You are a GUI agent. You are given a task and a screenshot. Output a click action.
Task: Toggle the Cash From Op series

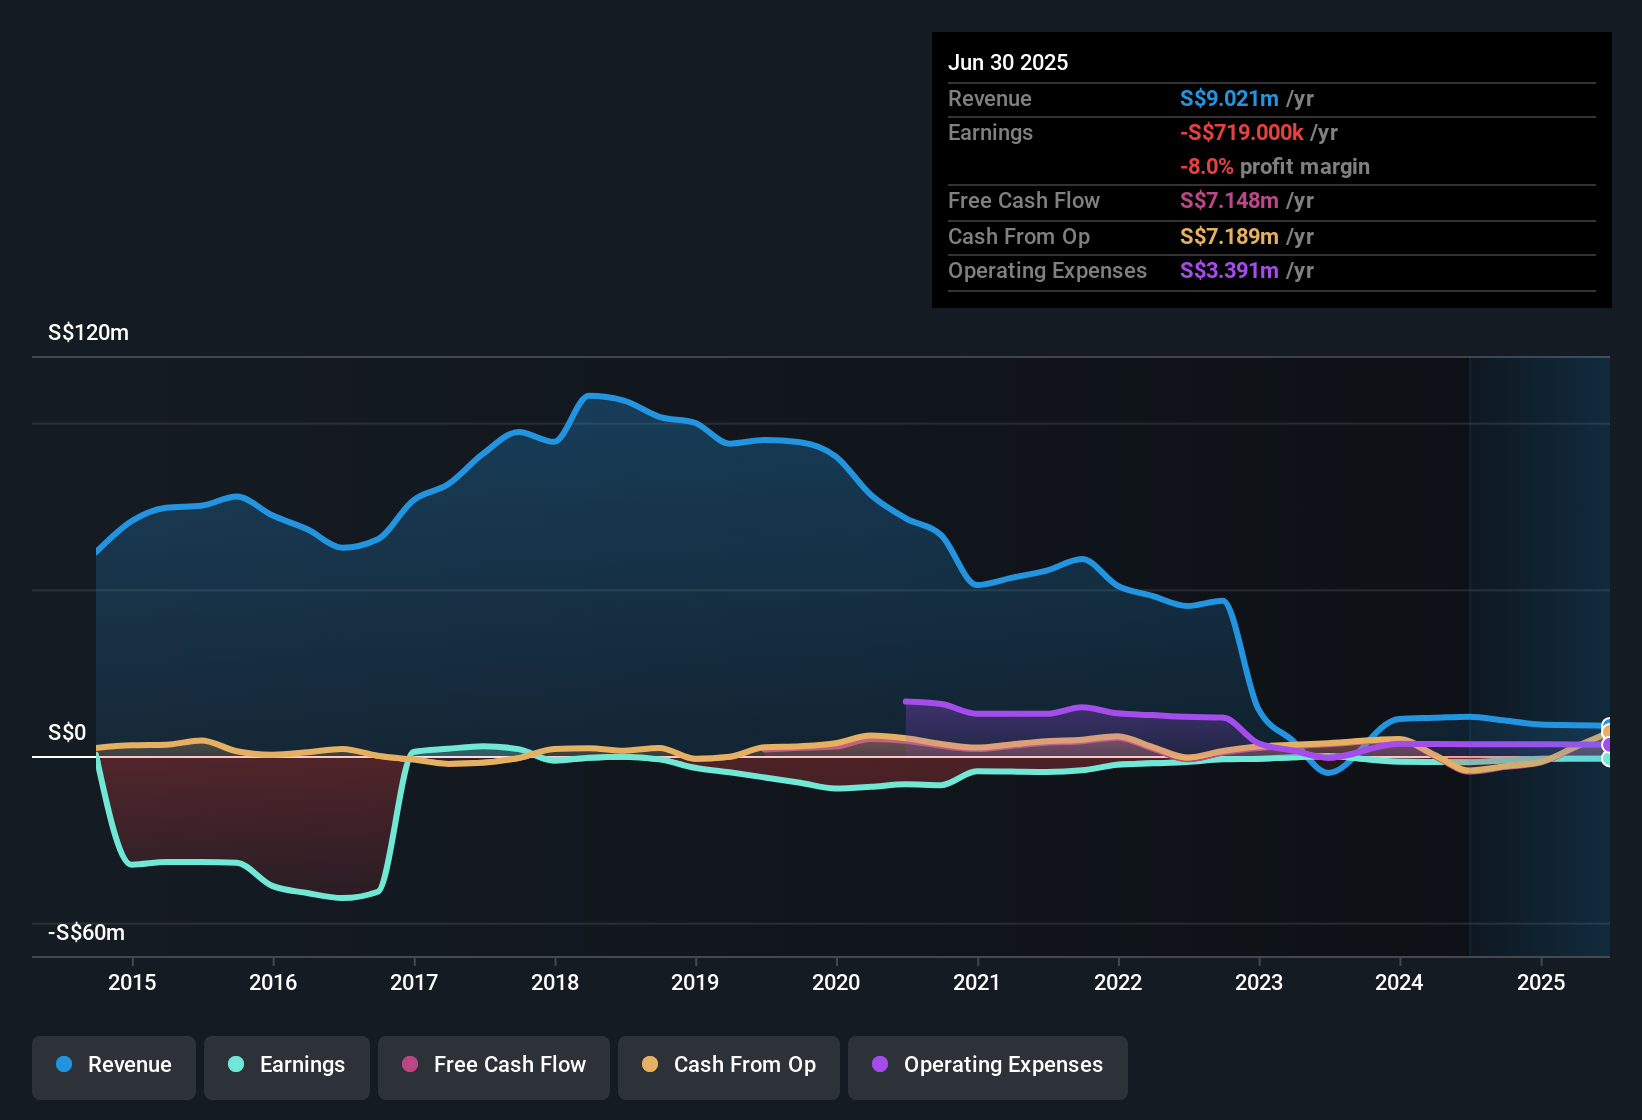(x=729, y=1065)
